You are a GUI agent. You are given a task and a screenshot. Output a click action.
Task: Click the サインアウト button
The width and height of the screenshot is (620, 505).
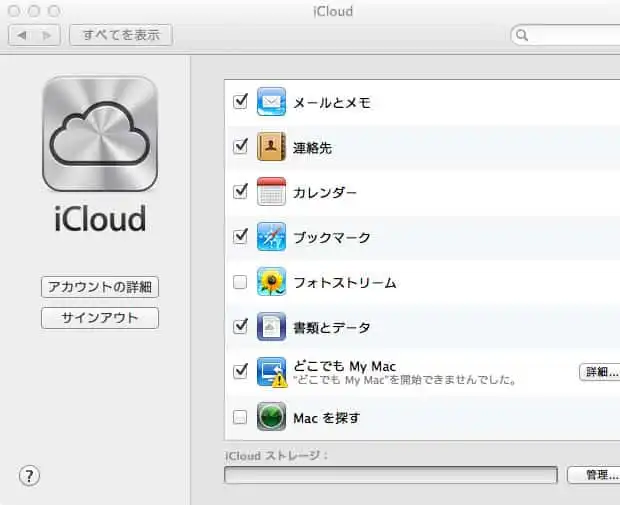point(100,318)
